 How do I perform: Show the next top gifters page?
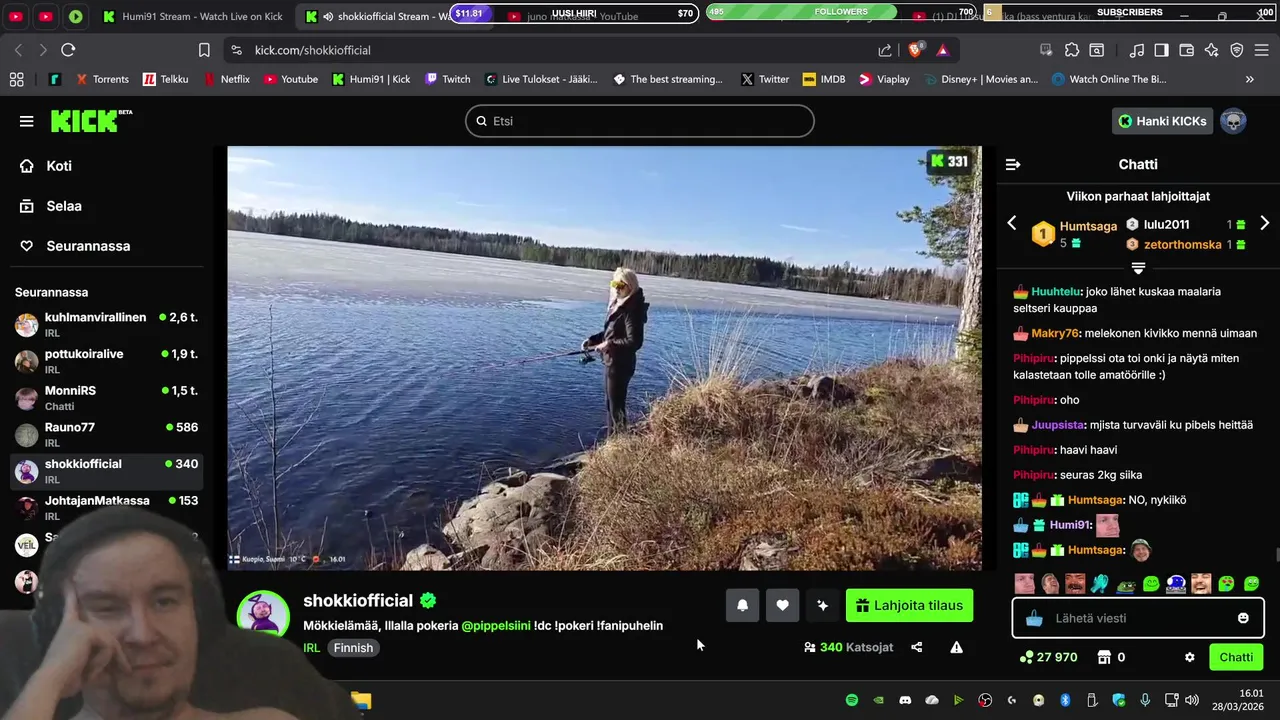(x=1264, y=223)
